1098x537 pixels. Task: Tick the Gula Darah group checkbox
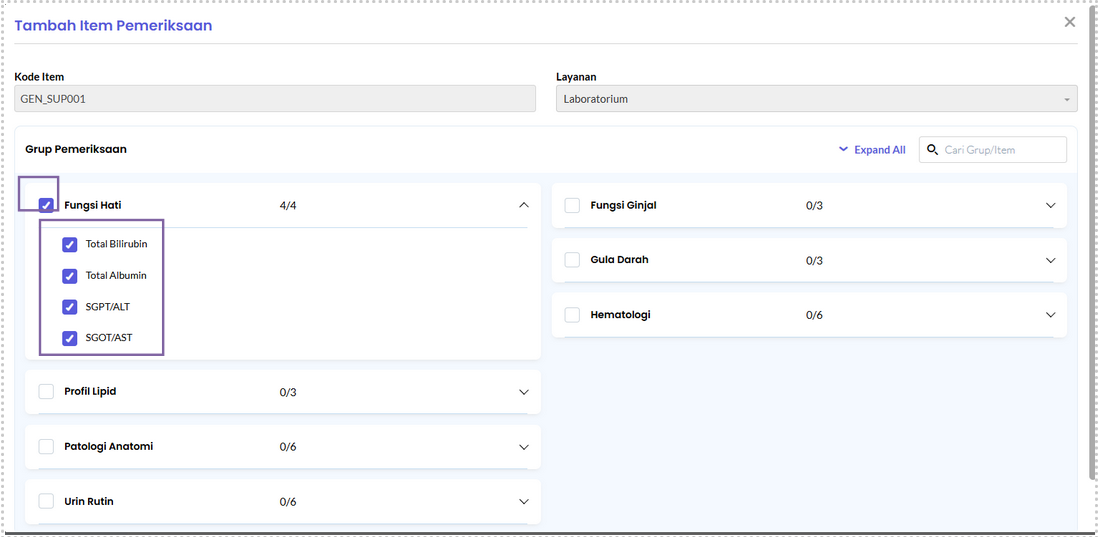[x=572, y=260]
